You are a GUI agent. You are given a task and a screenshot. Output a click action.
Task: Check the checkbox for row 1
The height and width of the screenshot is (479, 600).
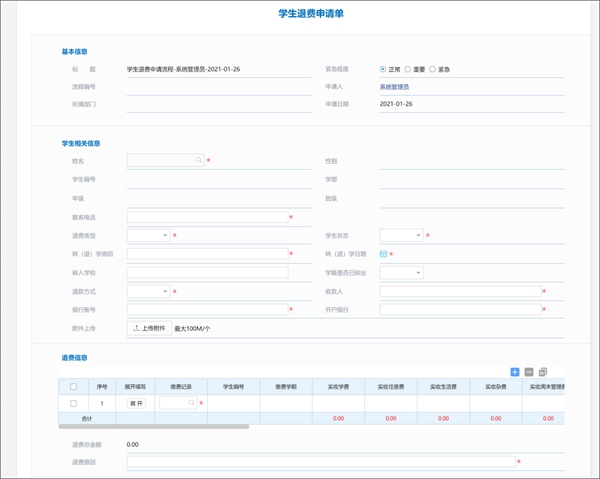(x=73, y=404)
